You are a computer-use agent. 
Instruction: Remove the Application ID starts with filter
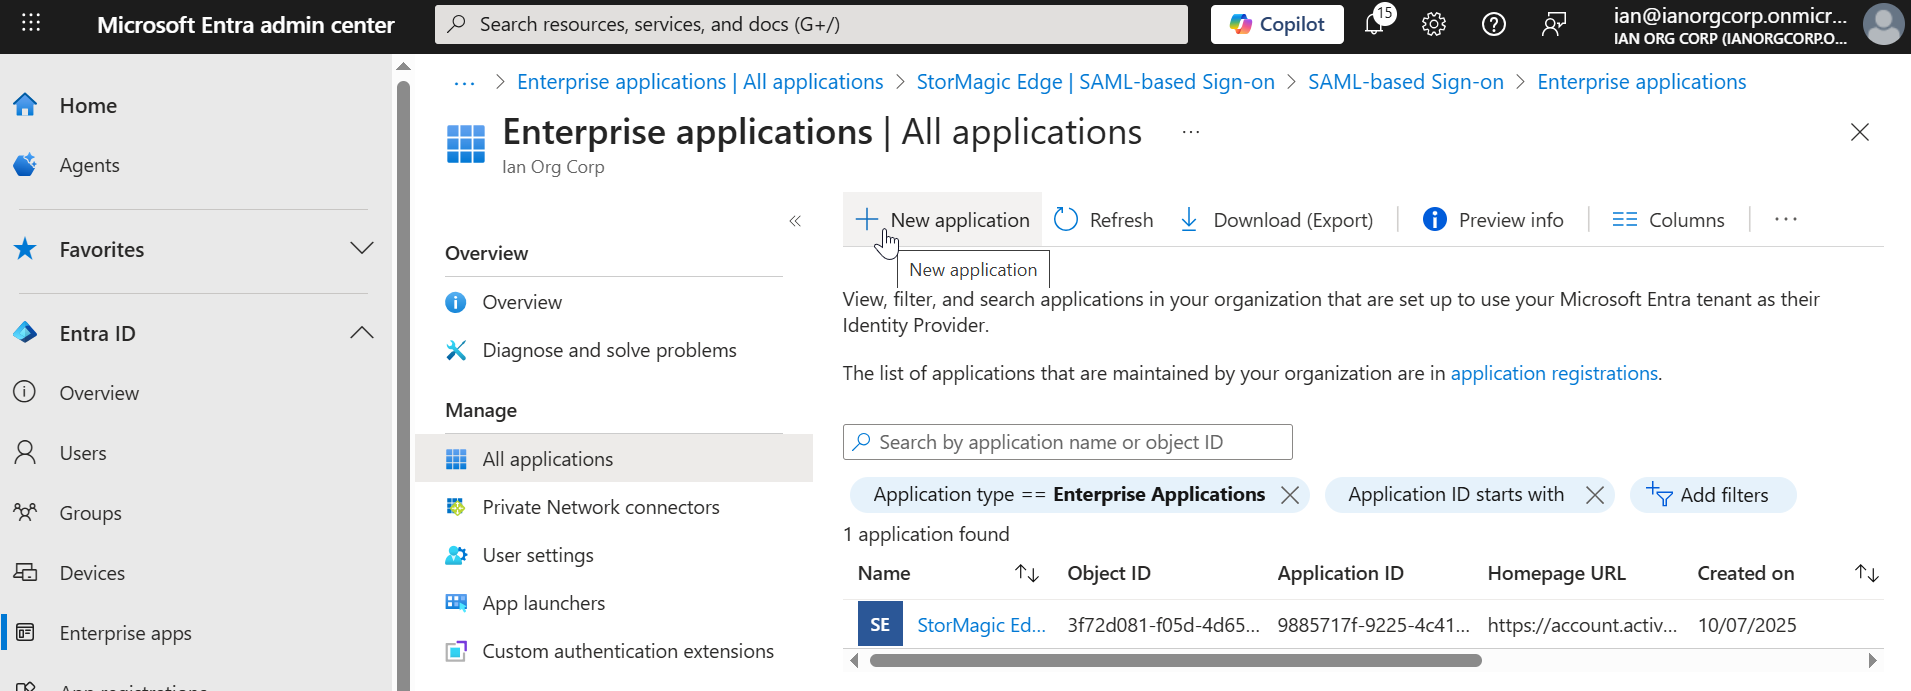(1595, 495)
